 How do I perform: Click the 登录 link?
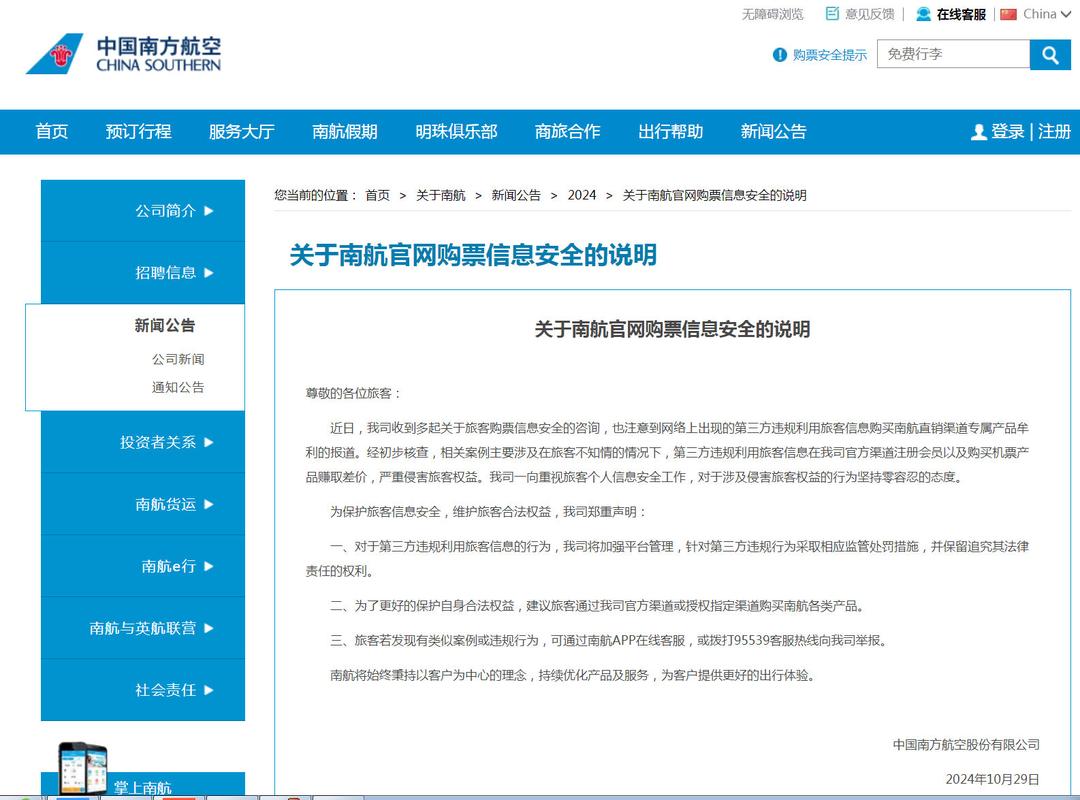click(1008, 132)
